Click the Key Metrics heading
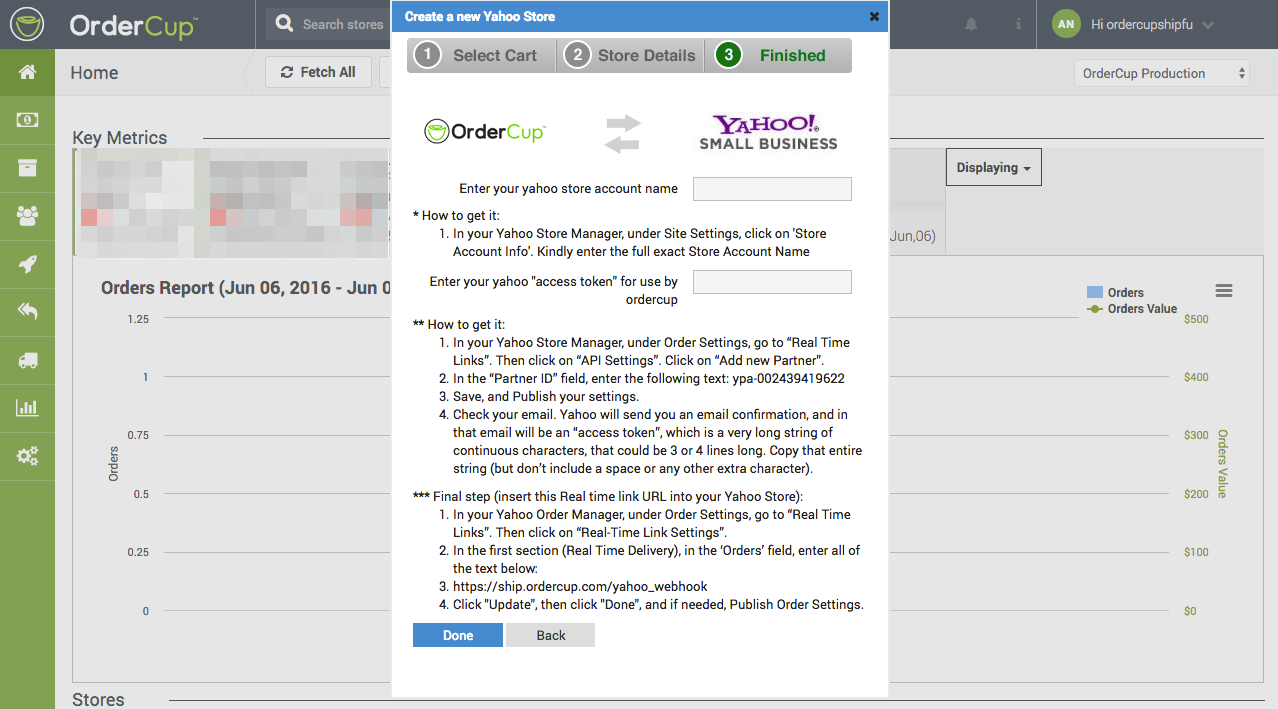This screenshot has height=709, width=1278. [x=120, y=138]
